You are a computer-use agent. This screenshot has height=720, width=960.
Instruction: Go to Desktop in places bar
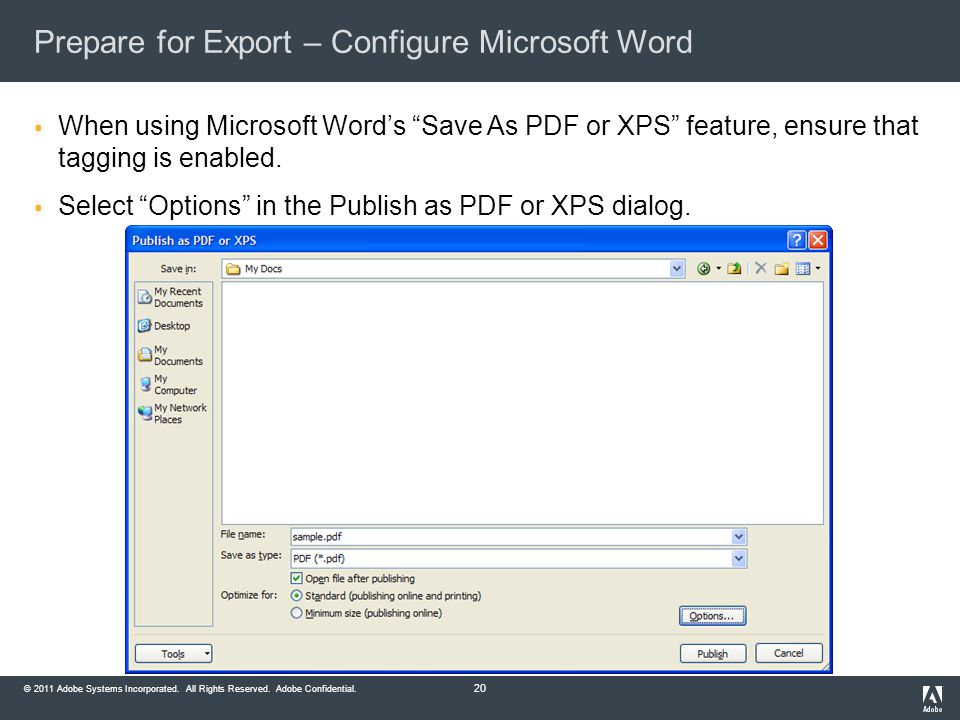click(x=164, y=326)
